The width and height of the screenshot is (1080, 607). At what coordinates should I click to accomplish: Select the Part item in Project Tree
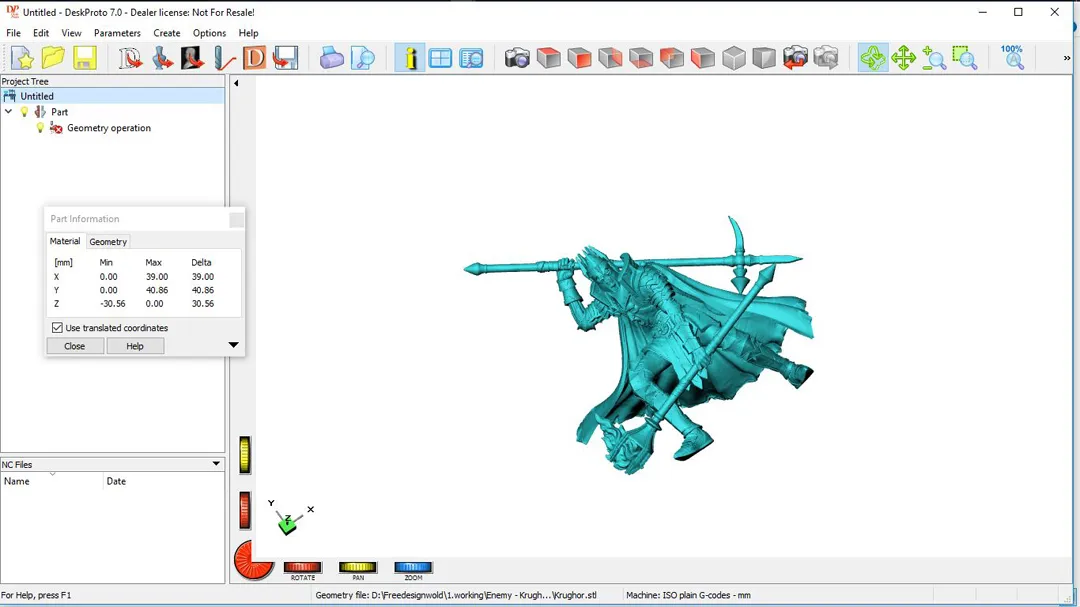(x=59, y=112)
